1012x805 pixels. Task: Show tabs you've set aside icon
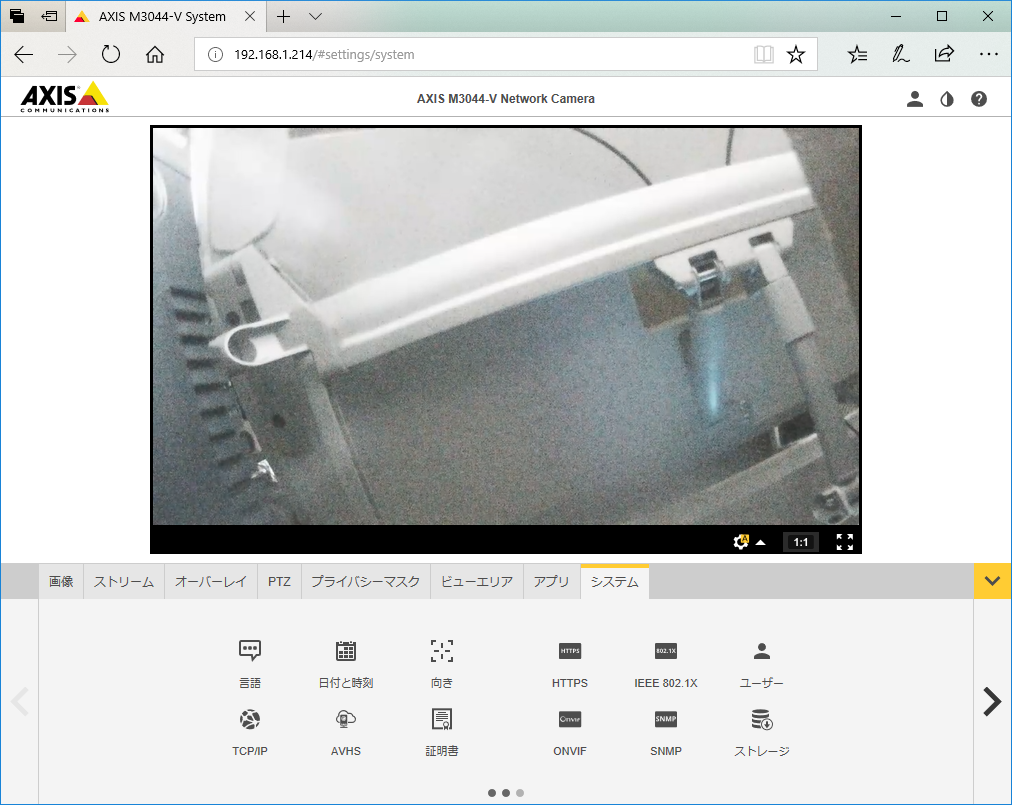tap(17, 16)
